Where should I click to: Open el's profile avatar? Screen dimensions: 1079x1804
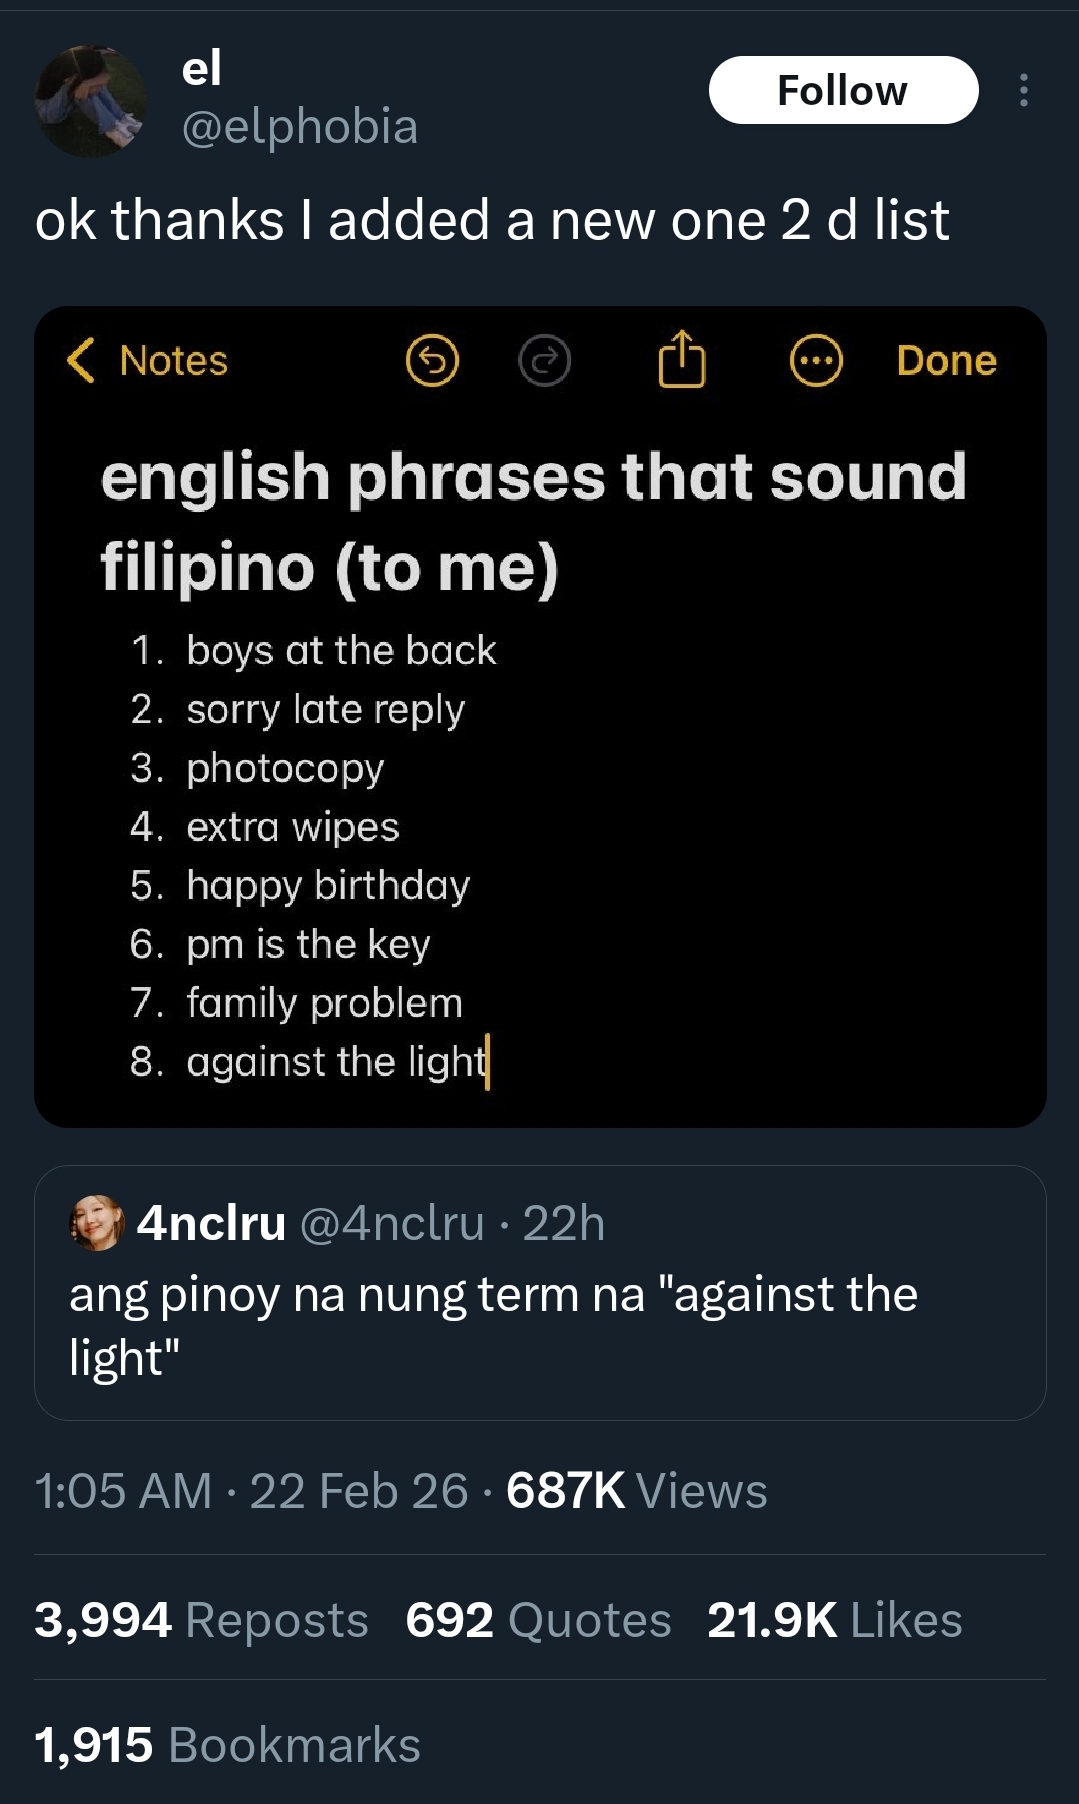91,101
